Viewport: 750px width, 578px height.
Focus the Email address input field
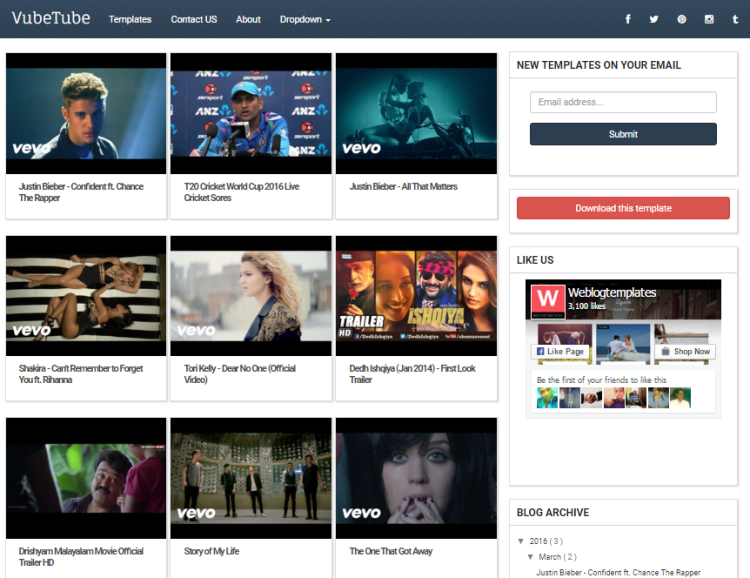point(623,102)
